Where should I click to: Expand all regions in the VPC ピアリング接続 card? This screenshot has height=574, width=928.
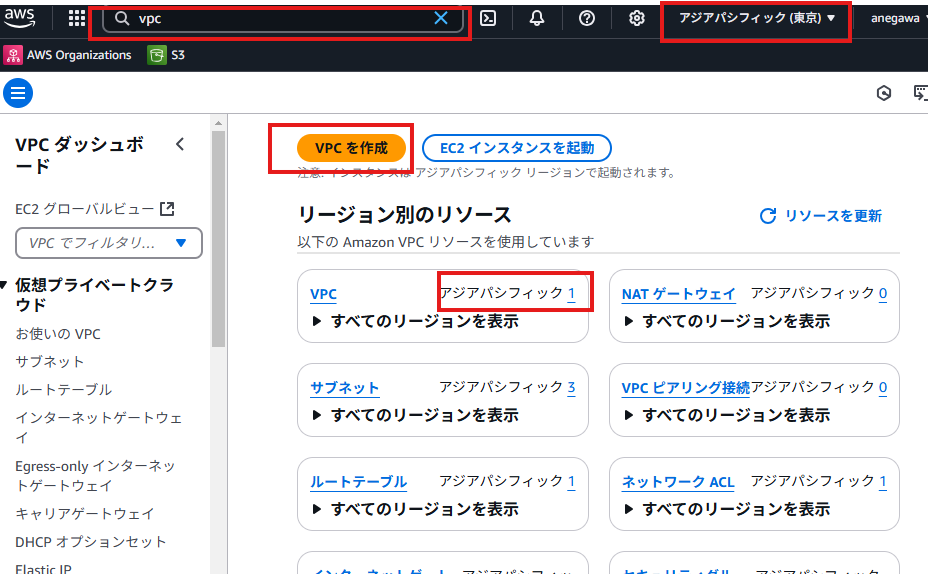pyautogui.click(x=727, y=415)
